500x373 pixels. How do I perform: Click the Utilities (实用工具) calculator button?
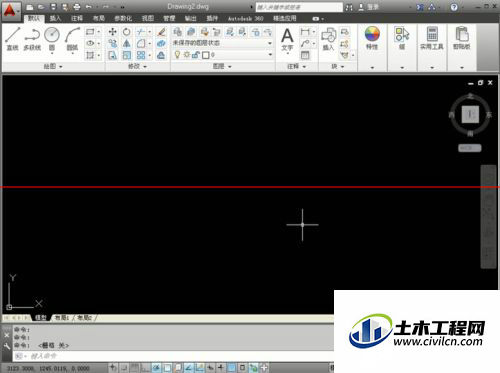tap(432, 38)
